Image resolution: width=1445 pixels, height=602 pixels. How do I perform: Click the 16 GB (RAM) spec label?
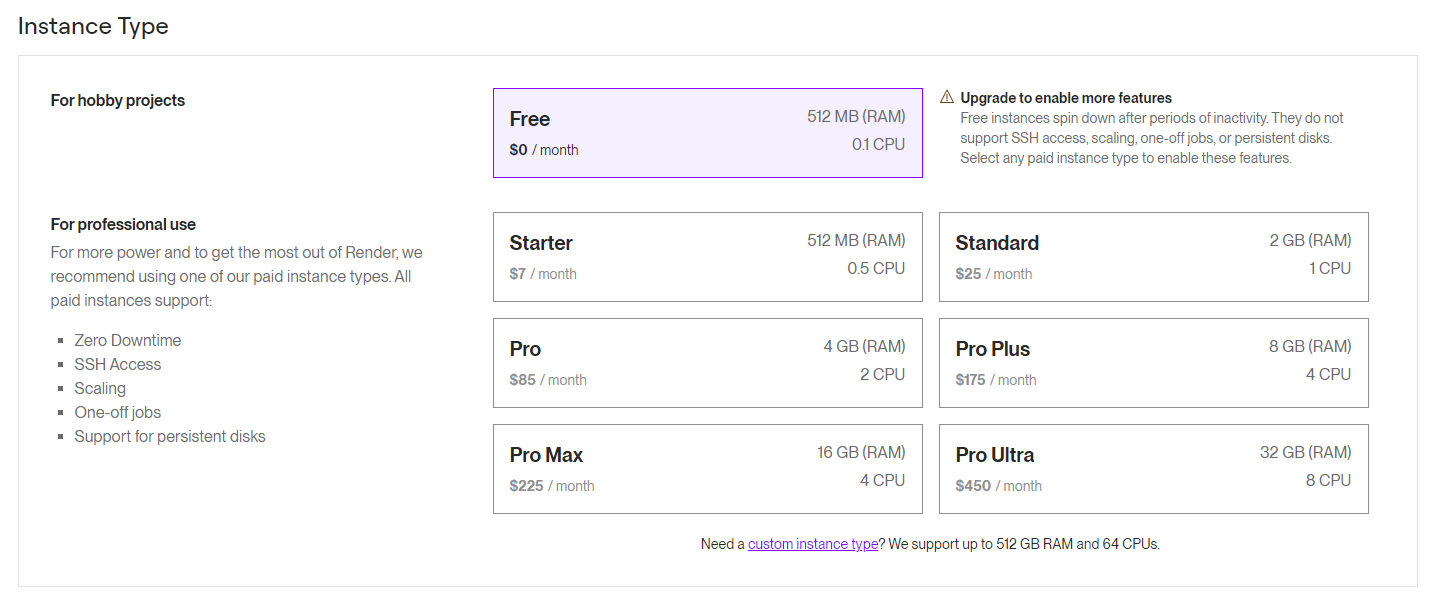click(x=861, y=452)
